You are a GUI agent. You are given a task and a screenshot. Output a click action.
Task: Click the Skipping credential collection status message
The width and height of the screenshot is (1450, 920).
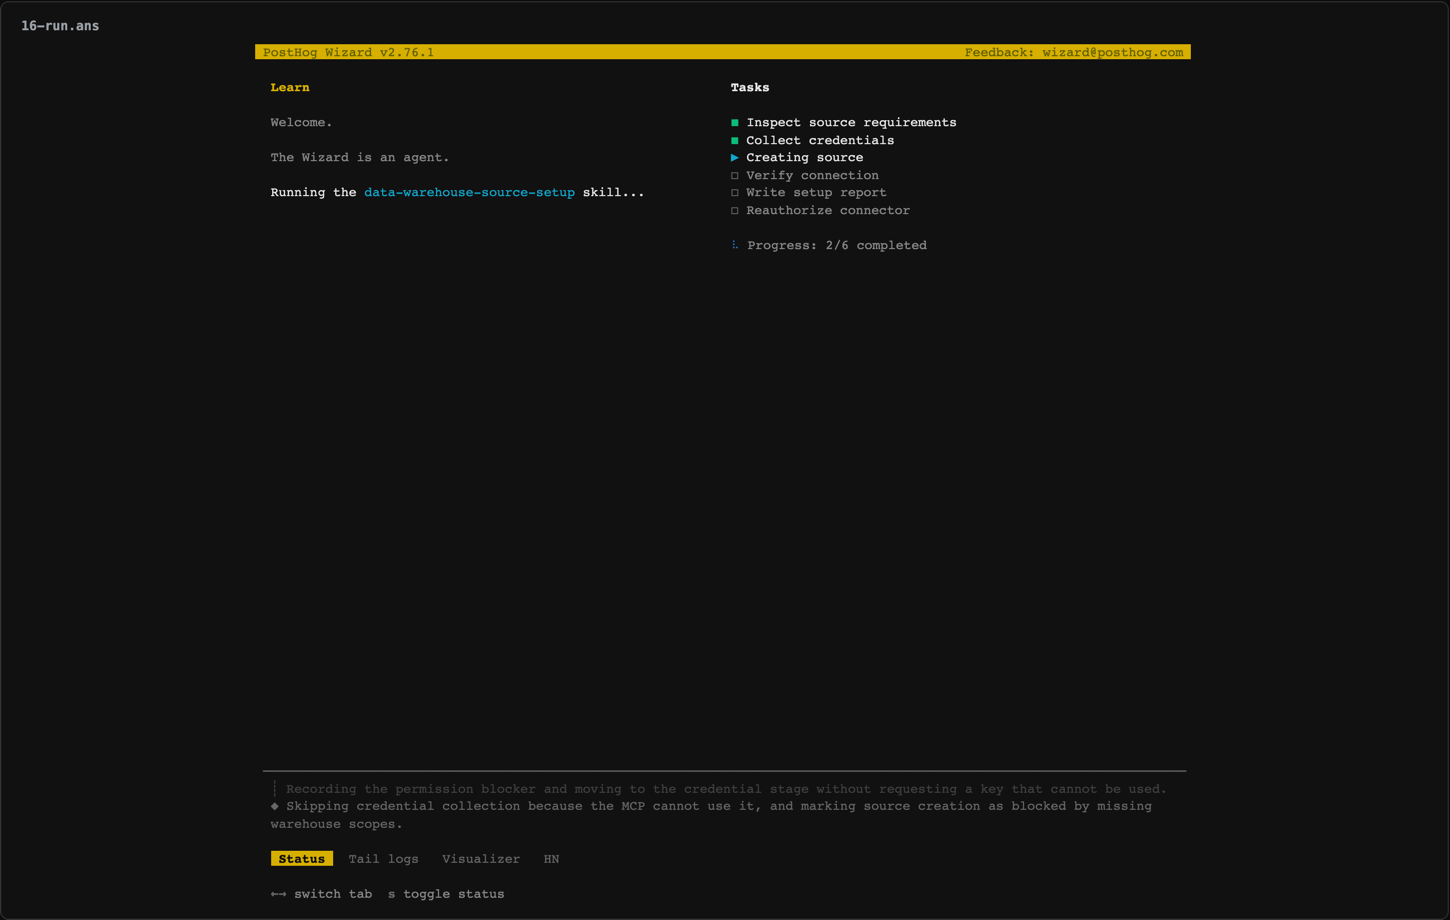pyautogui.click(x=711, y=815)
